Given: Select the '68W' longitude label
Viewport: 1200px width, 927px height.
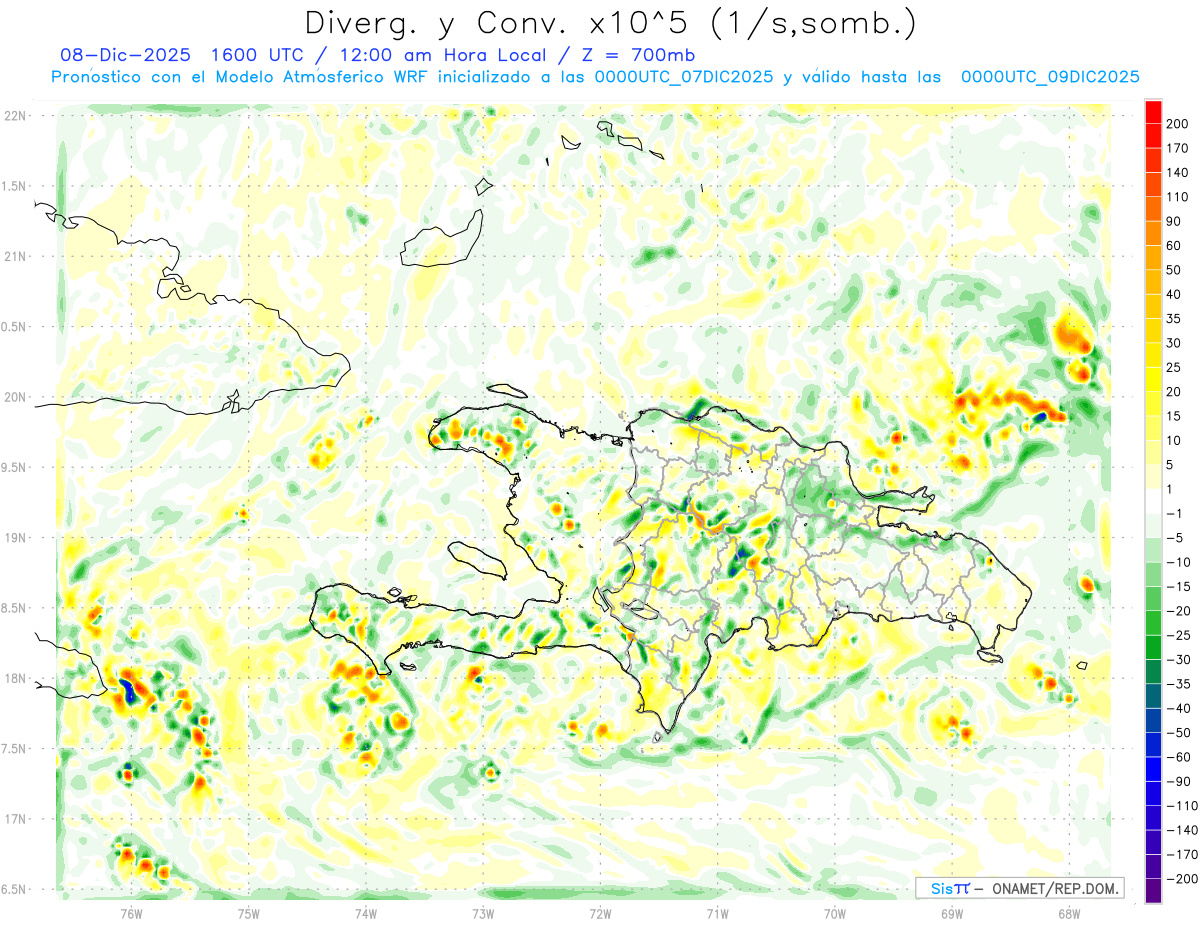Looking at the screenshot, I should point(1069,912).
